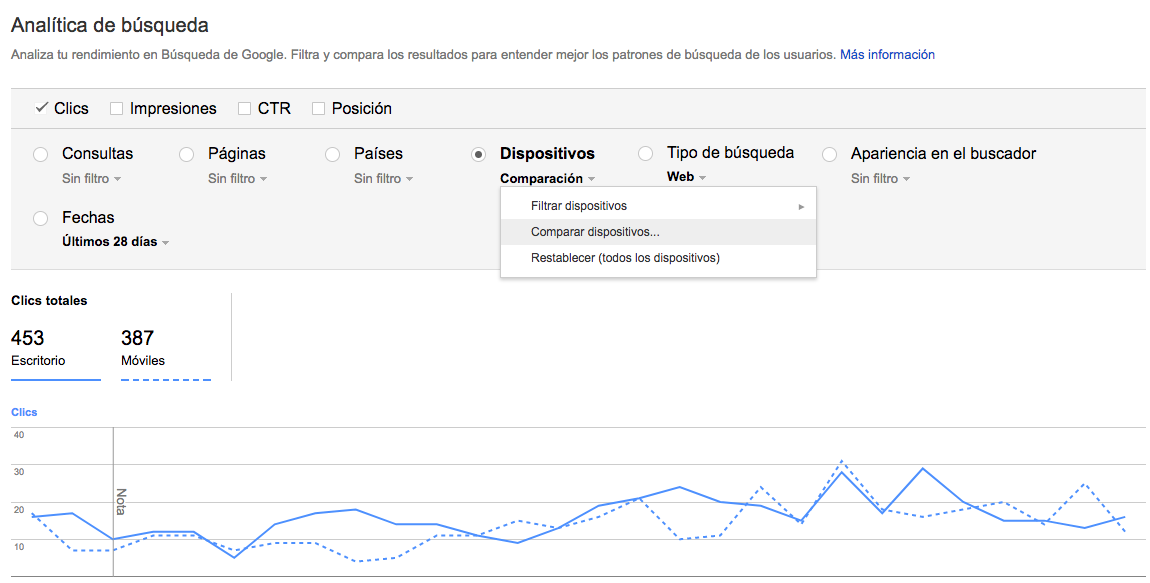Uncheck the Clics metric
1150x583 pixels.
point(43,107)
